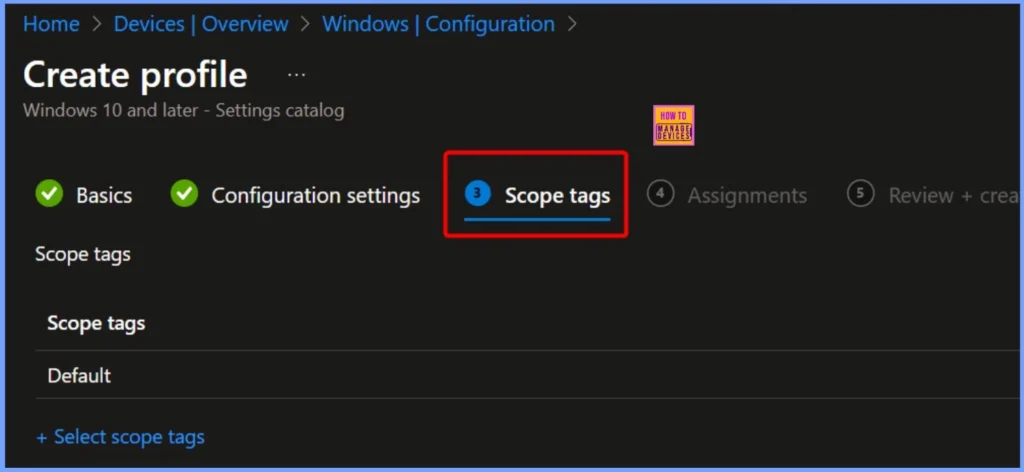The image size is (1024, 472).
Task: Select the Default scope tag row
Action: coord(79,376)
